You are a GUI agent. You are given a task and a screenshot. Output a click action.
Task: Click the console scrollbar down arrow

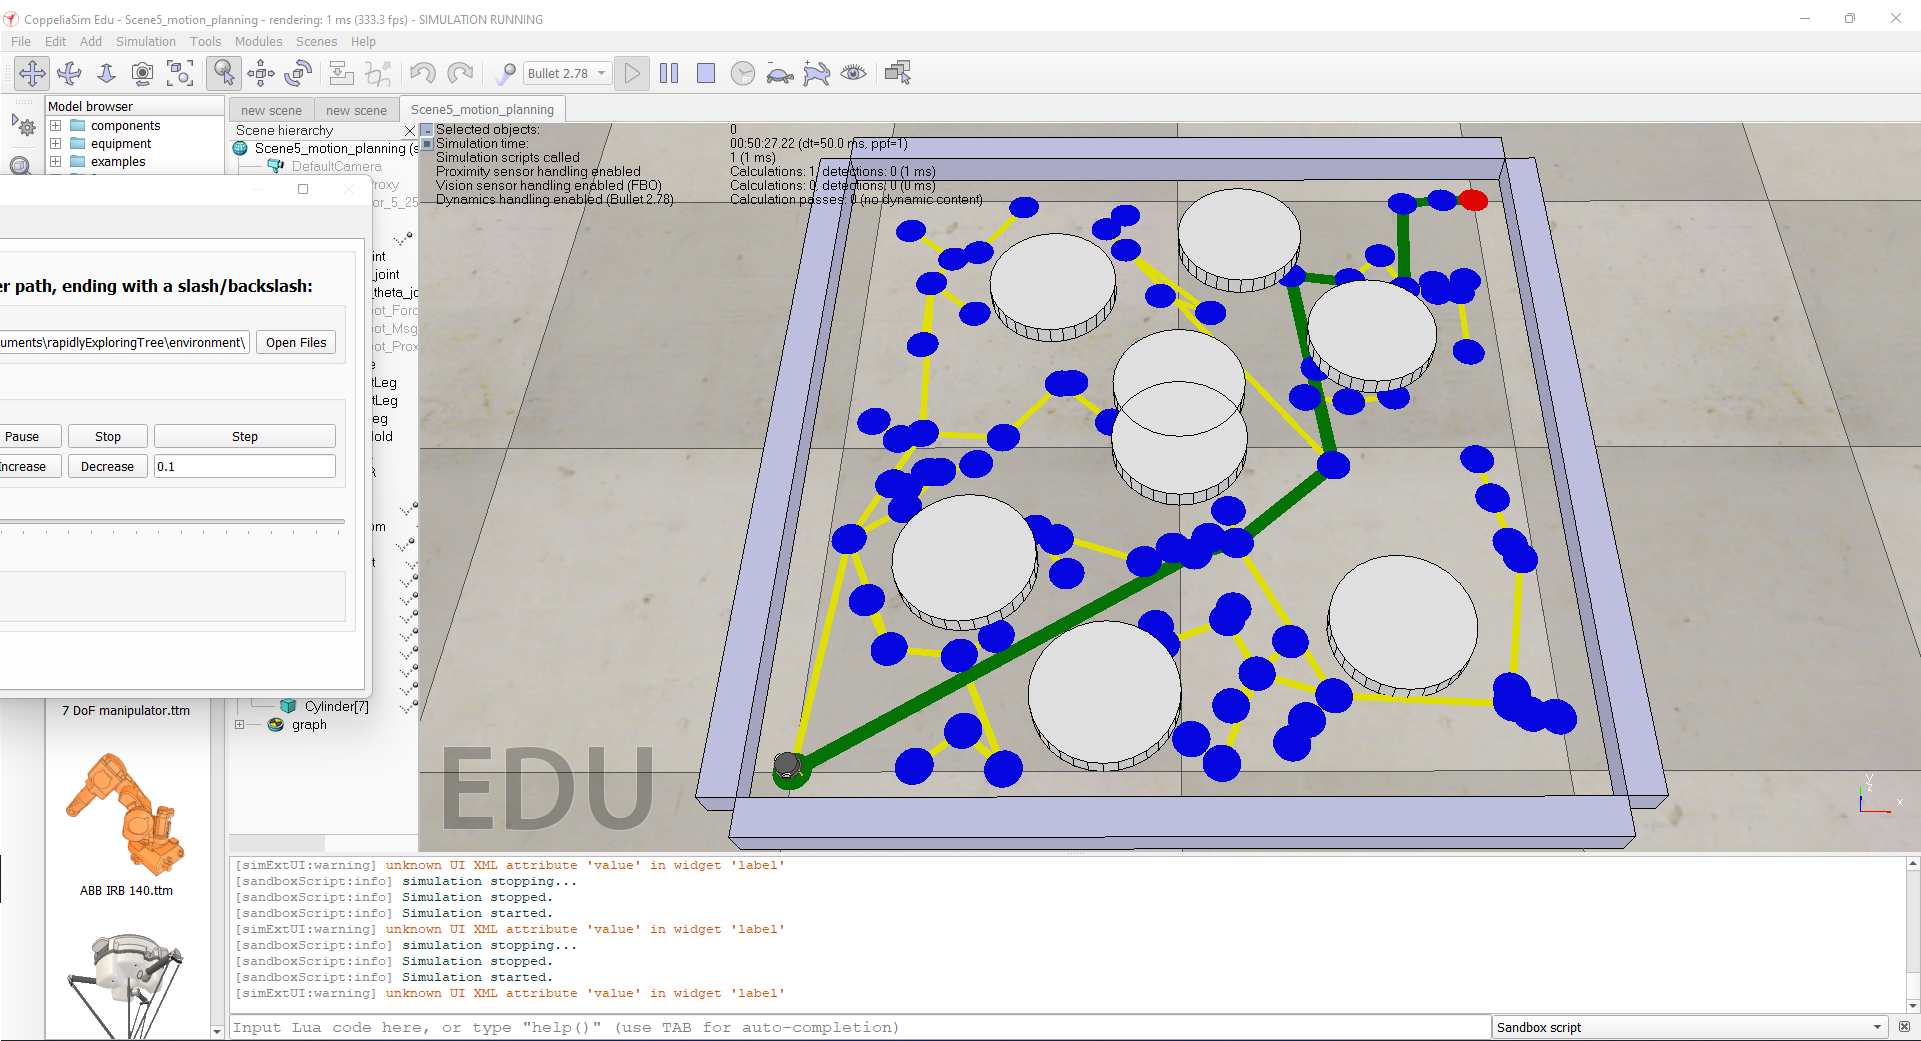click(1913, 1006)
